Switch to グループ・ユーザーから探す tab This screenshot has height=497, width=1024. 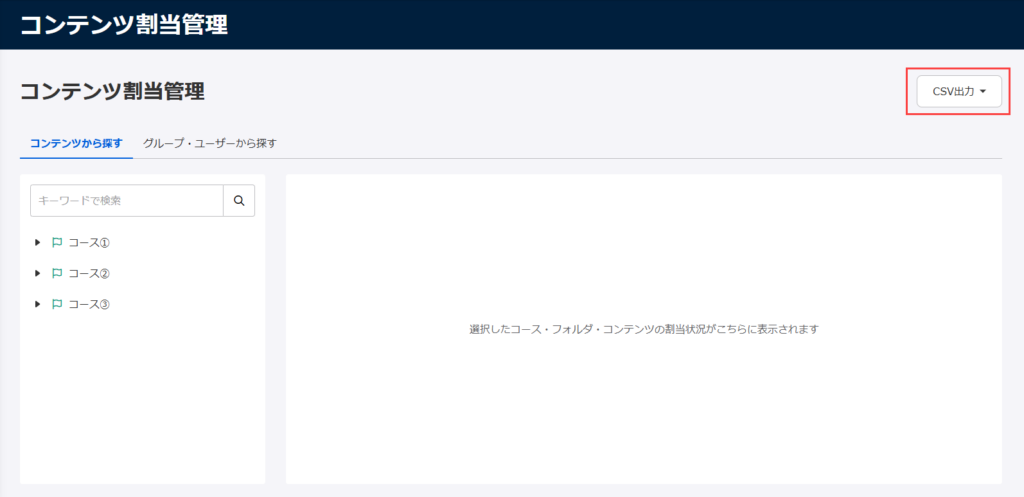click(210, 143)
